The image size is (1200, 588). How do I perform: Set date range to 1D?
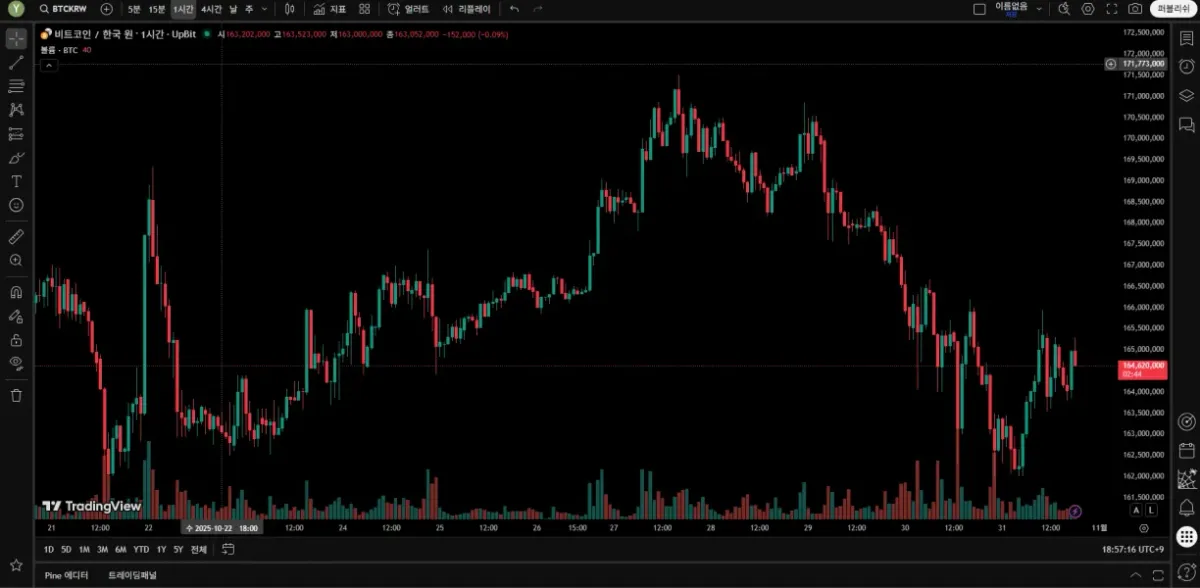[x=49, y=549]
